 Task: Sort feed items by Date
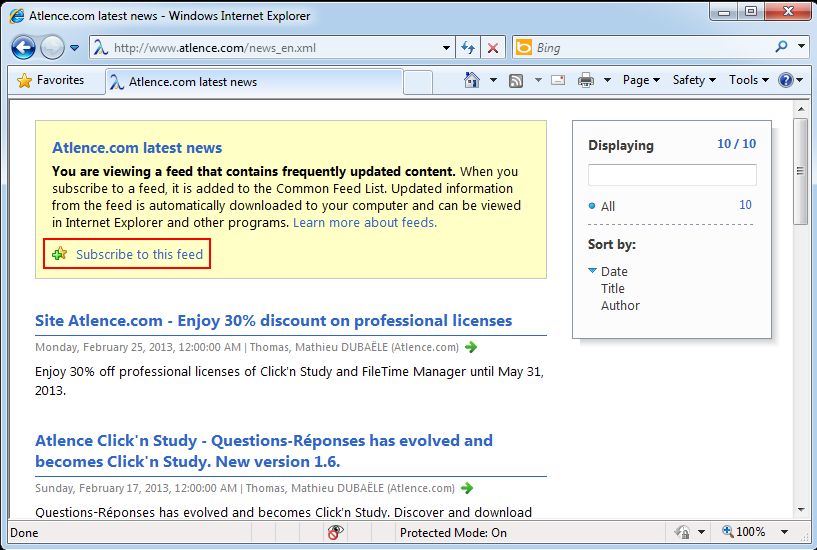(x=614, y=271)
